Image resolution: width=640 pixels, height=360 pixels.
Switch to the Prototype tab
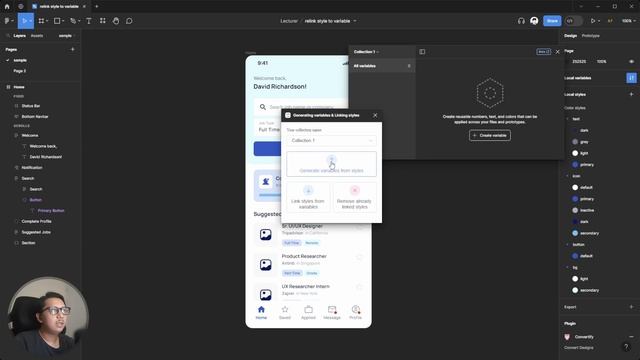click(x=591, y=36)
